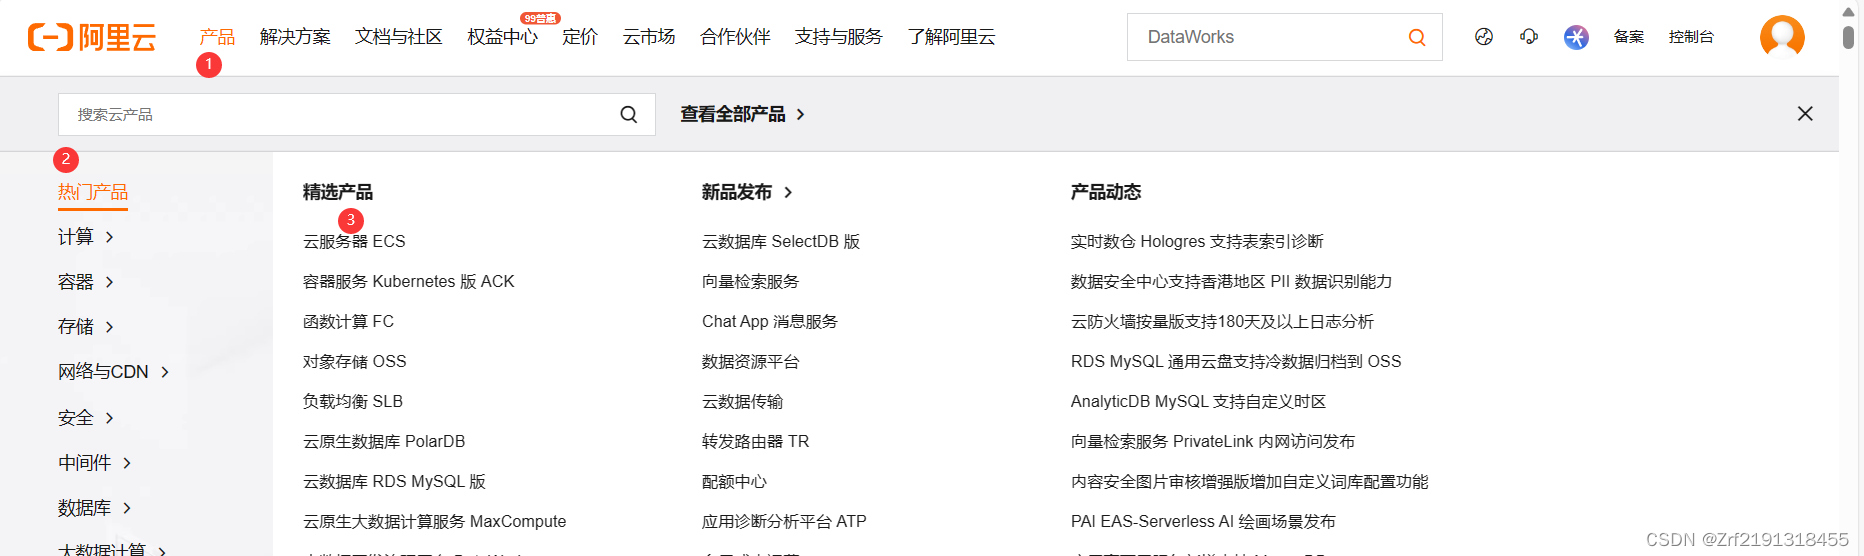Open the 合作伙伴 menu
Viewport: 1864px width, 556px height.
tap(735, 37)
